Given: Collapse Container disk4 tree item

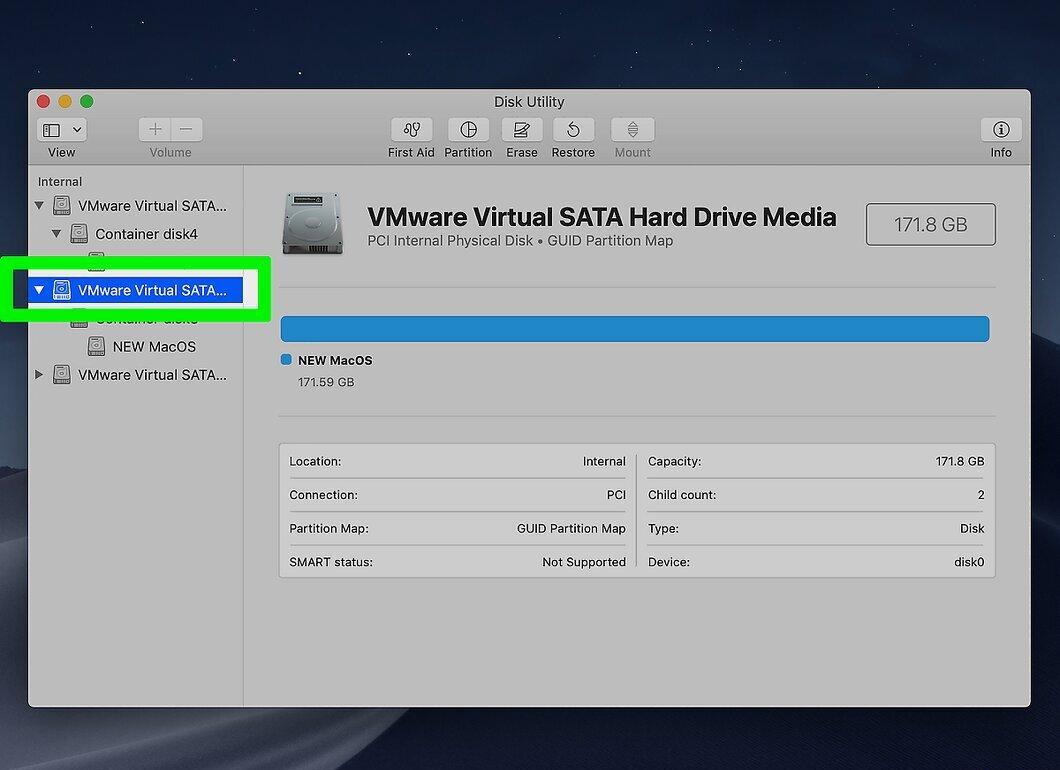Looking at the screenshot, I should coord(56,234).
